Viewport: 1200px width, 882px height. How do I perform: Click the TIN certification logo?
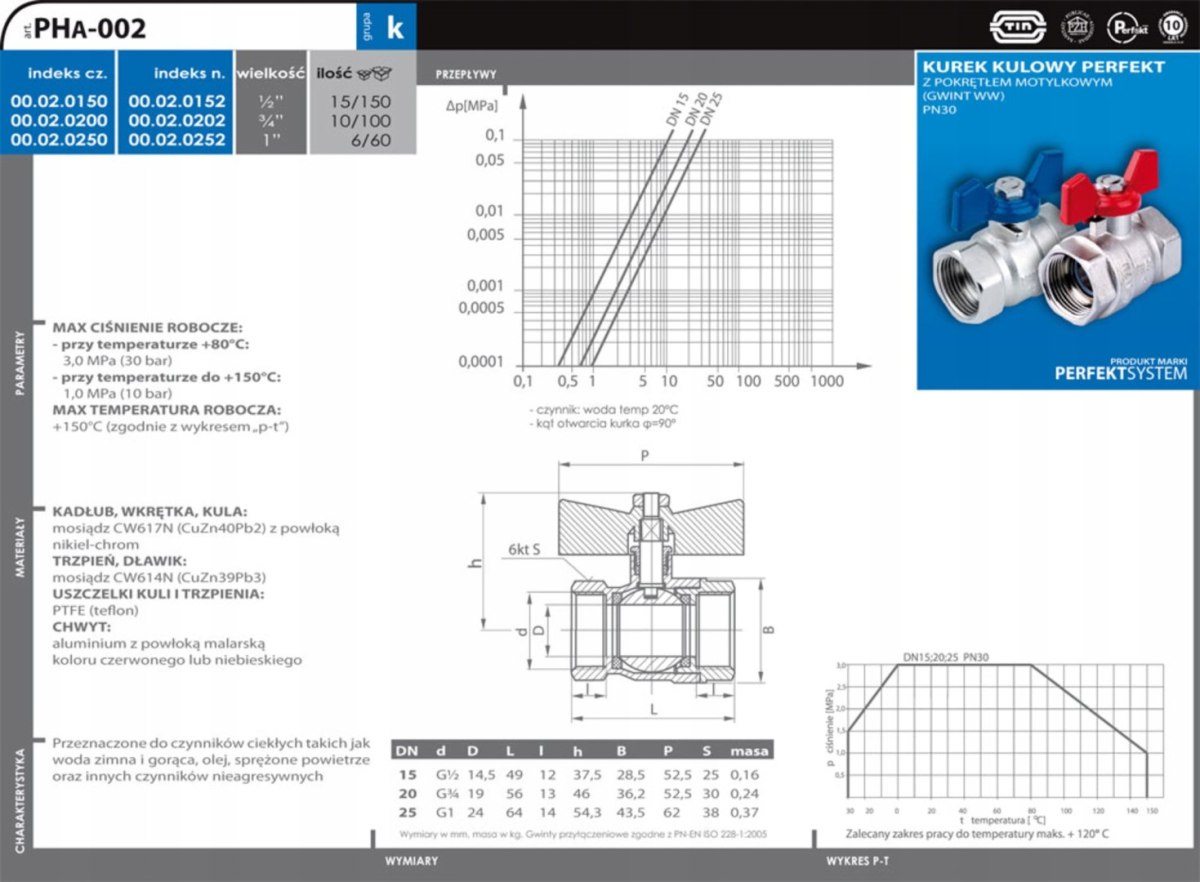click(x=1016, y=25)
